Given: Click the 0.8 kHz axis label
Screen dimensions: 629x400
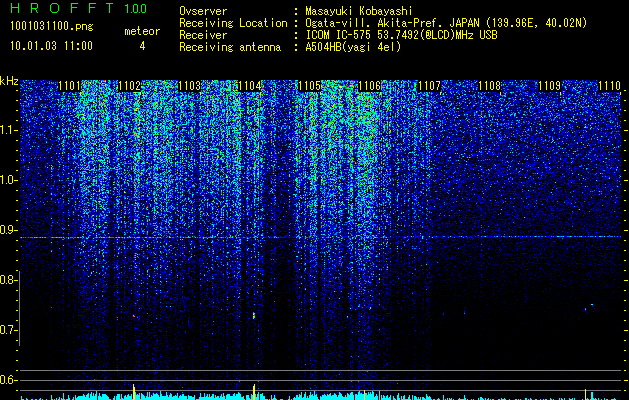Looking at the screenshot, I should (x=8, y=280).
